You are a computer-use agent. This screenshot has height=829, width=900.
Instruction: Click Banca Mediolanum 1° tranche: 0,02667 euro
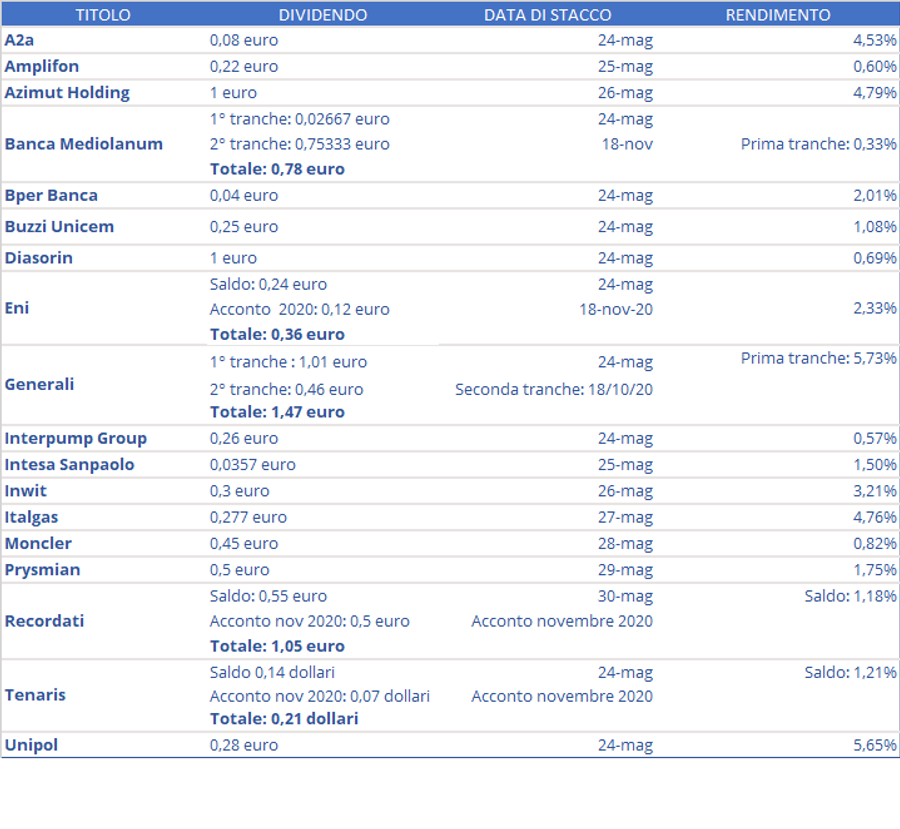(300, 119)
